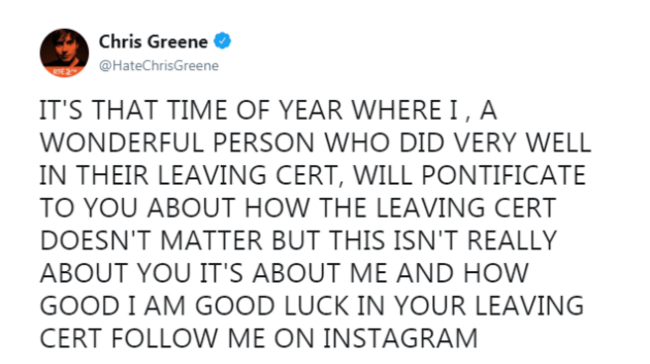
Task: Click the phrase DOESN'T MATTER in the tweet
Action: [151, 240]
